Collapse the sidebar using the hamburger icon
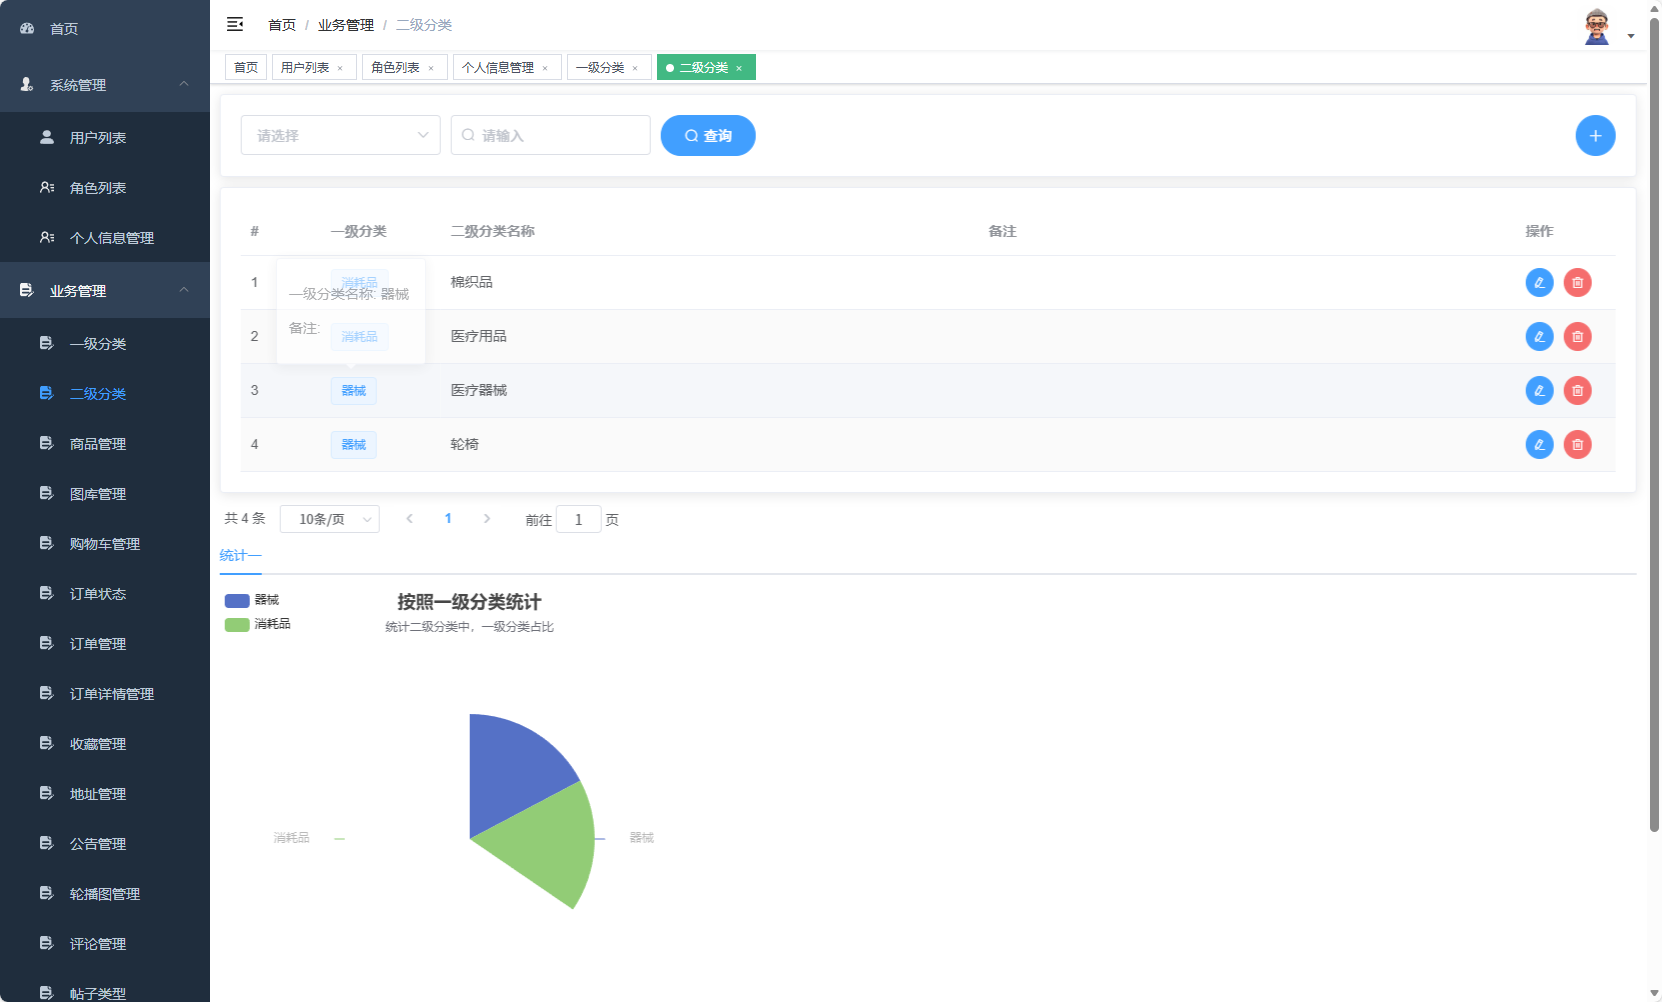Viewport: 1662px width, 1002px height. [235, 24]
